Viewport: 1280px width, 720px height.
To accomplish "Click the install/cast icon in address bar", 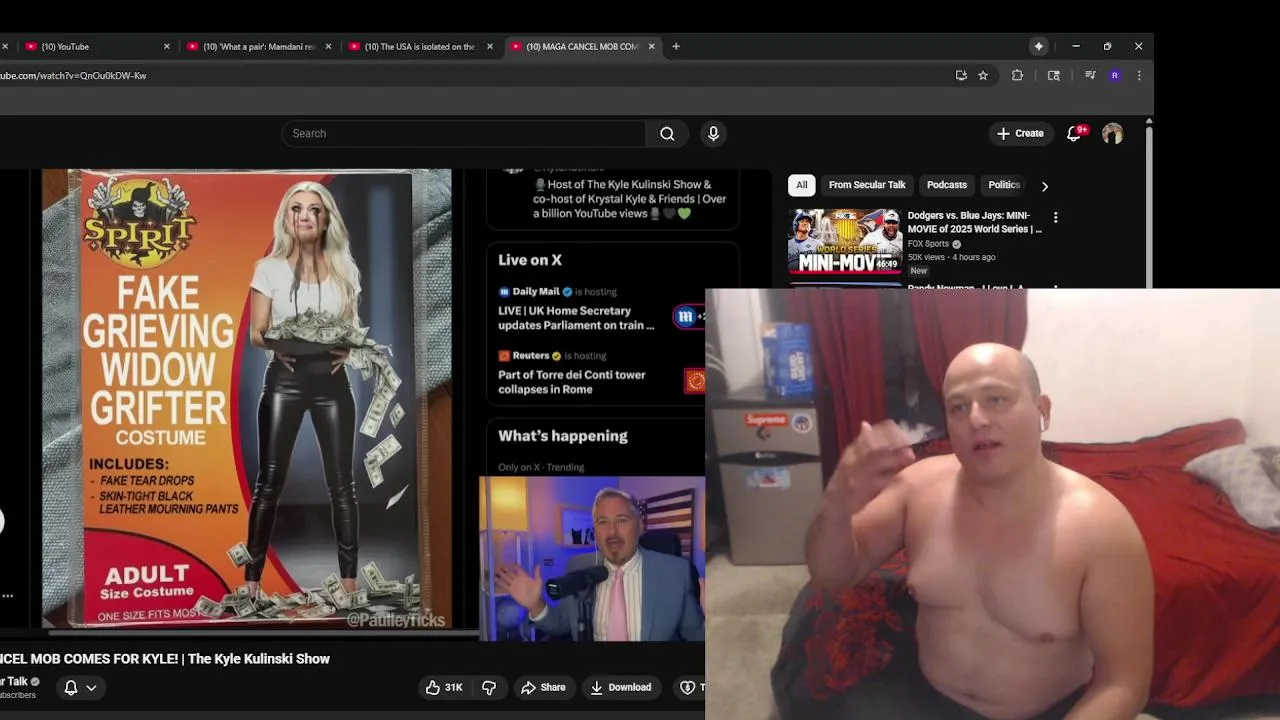I will [961, 75].
